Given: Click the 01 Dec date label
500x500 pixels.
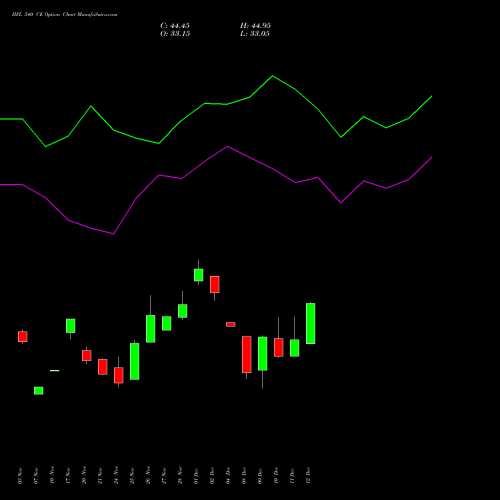Looking at the screenshot, I should [x=196, y=476].
